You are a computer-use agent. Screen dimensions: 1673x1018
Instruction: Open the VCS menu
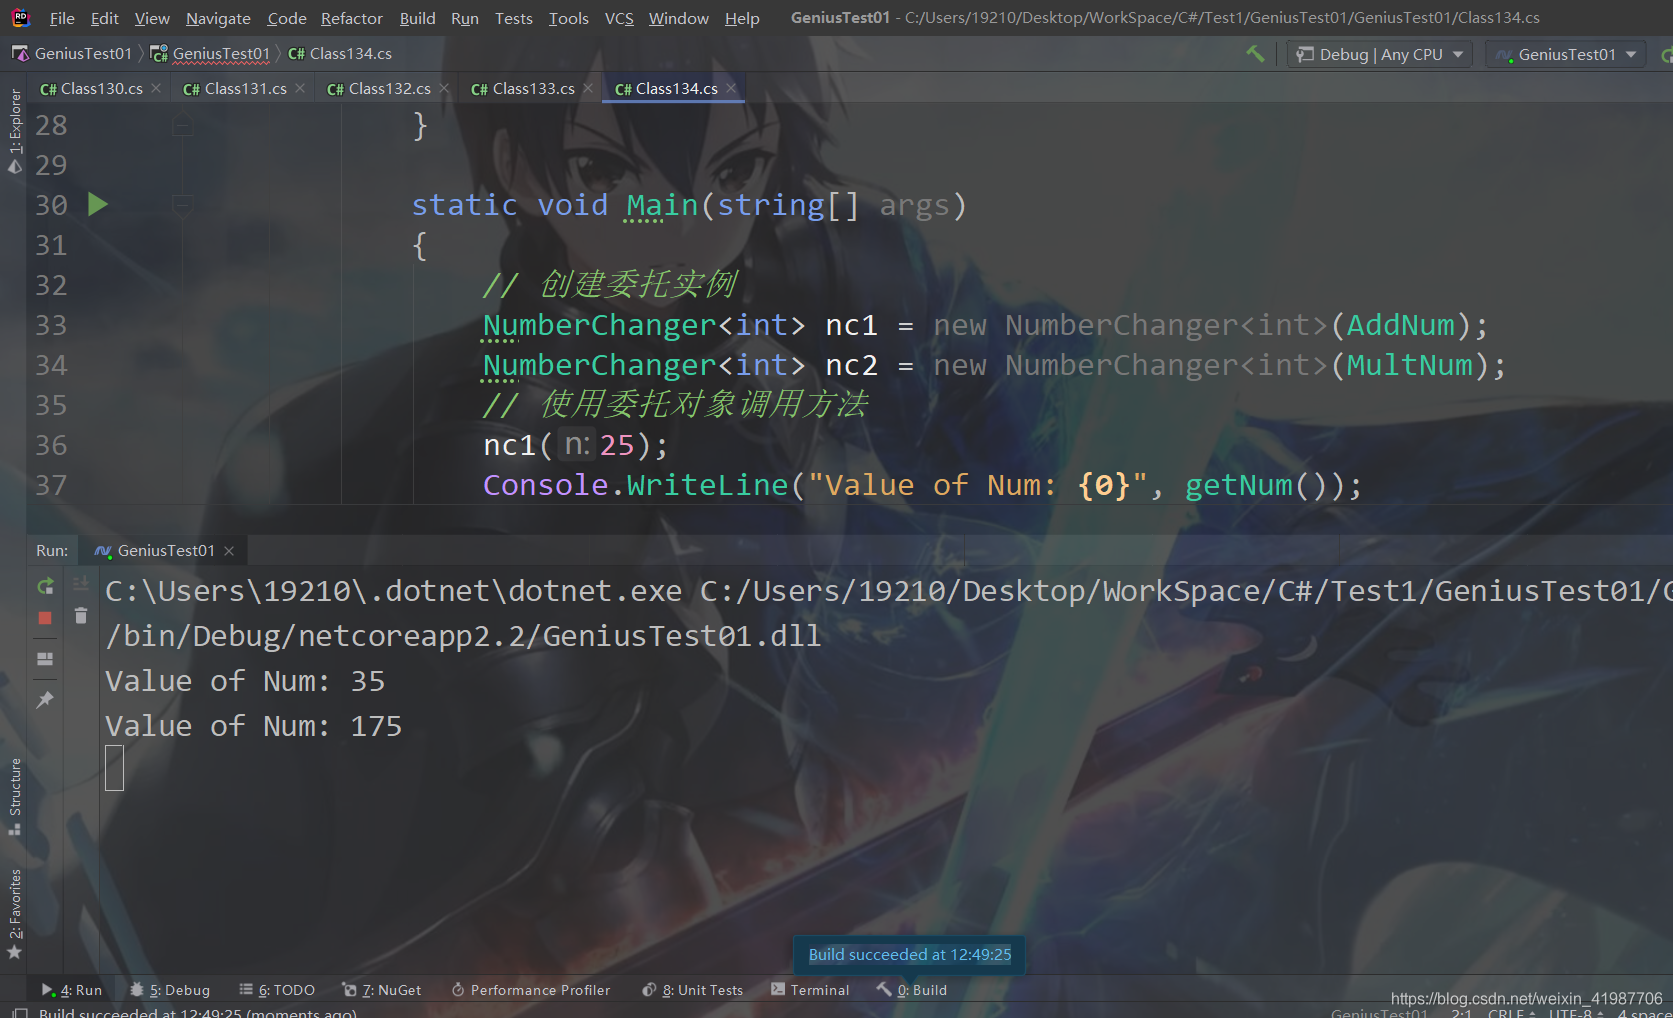[619, 18]
